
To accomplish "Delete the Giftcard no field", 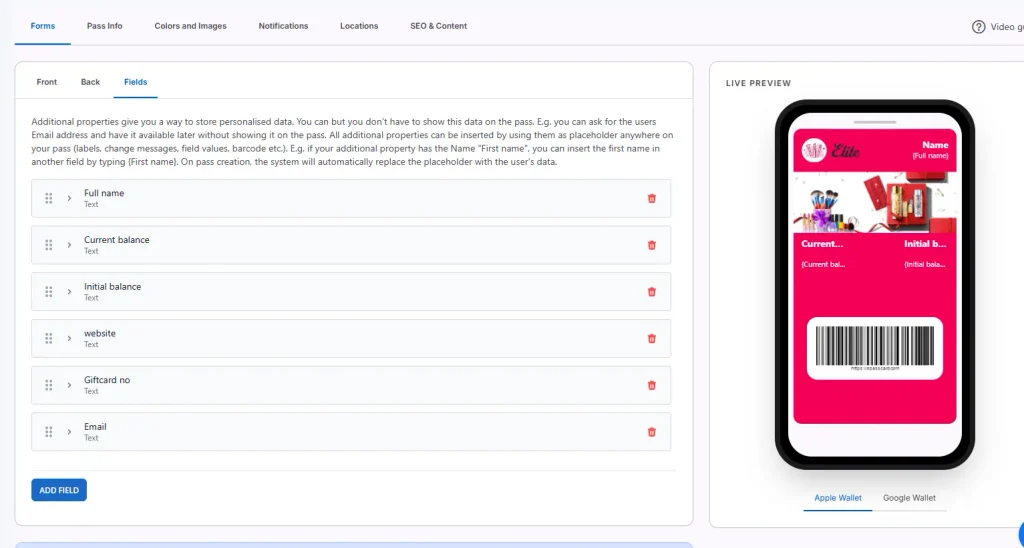I will [x=651, y=385].
